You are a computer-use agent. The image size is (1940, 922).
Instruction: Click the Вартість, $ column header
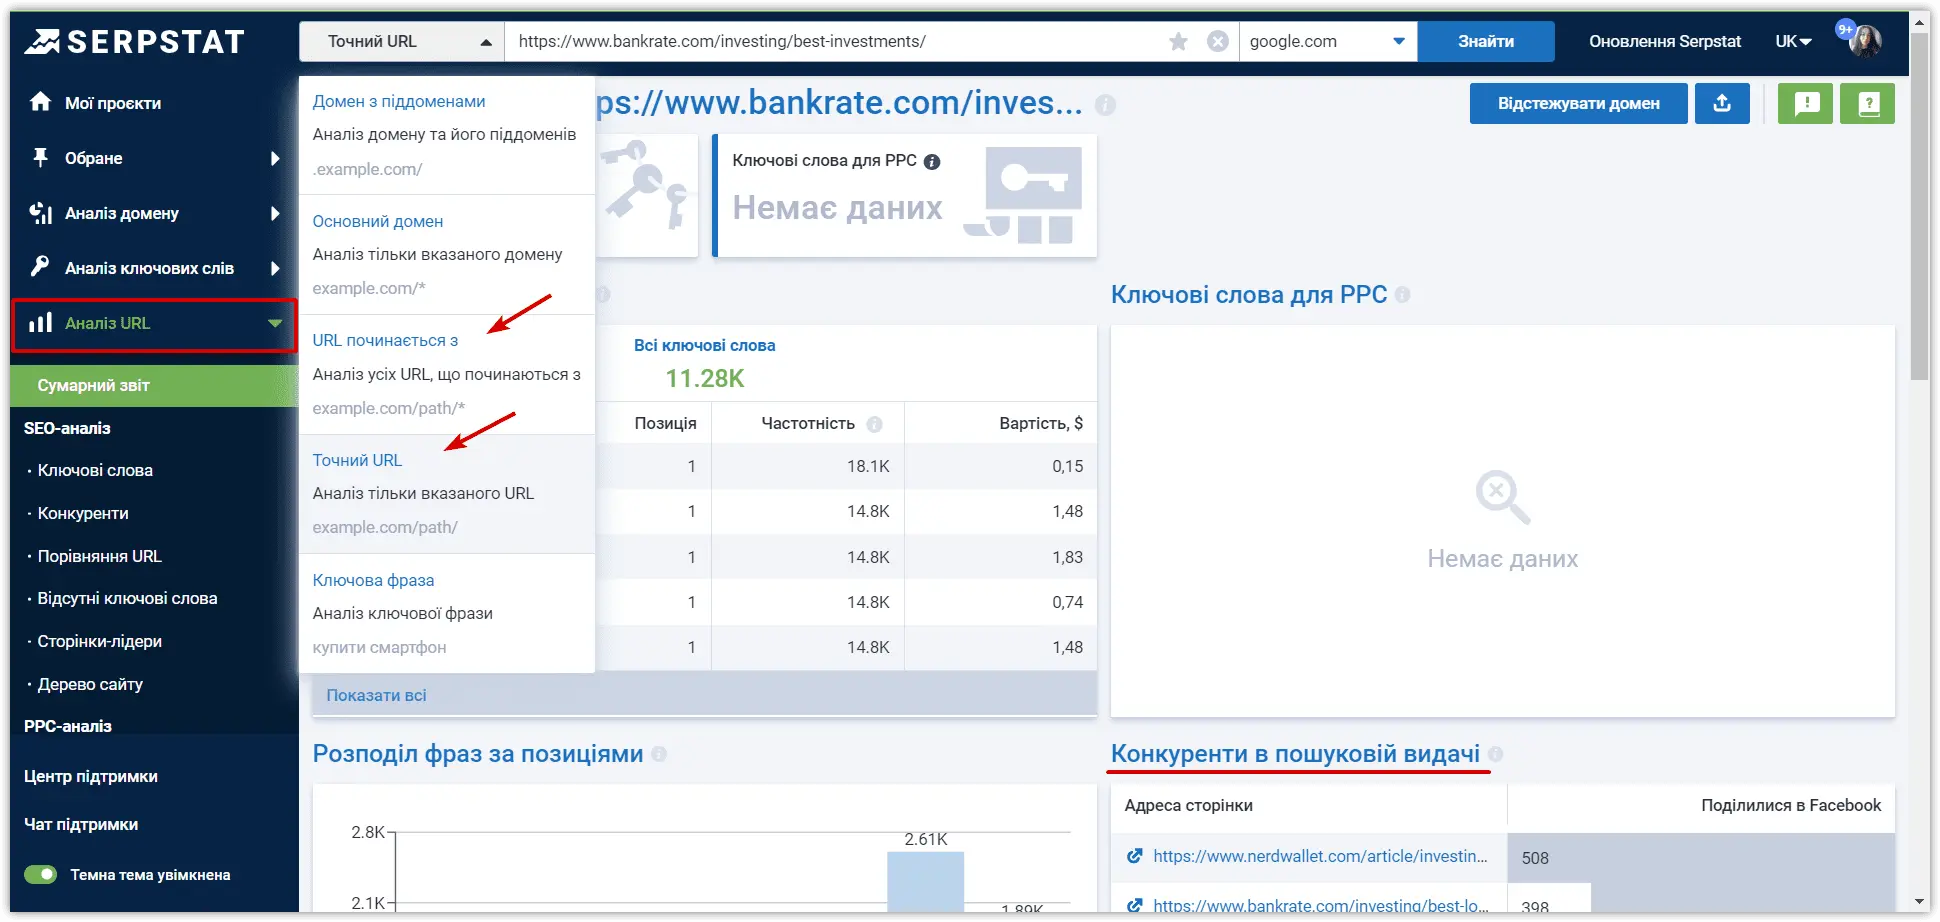(x=1041, y=423)
